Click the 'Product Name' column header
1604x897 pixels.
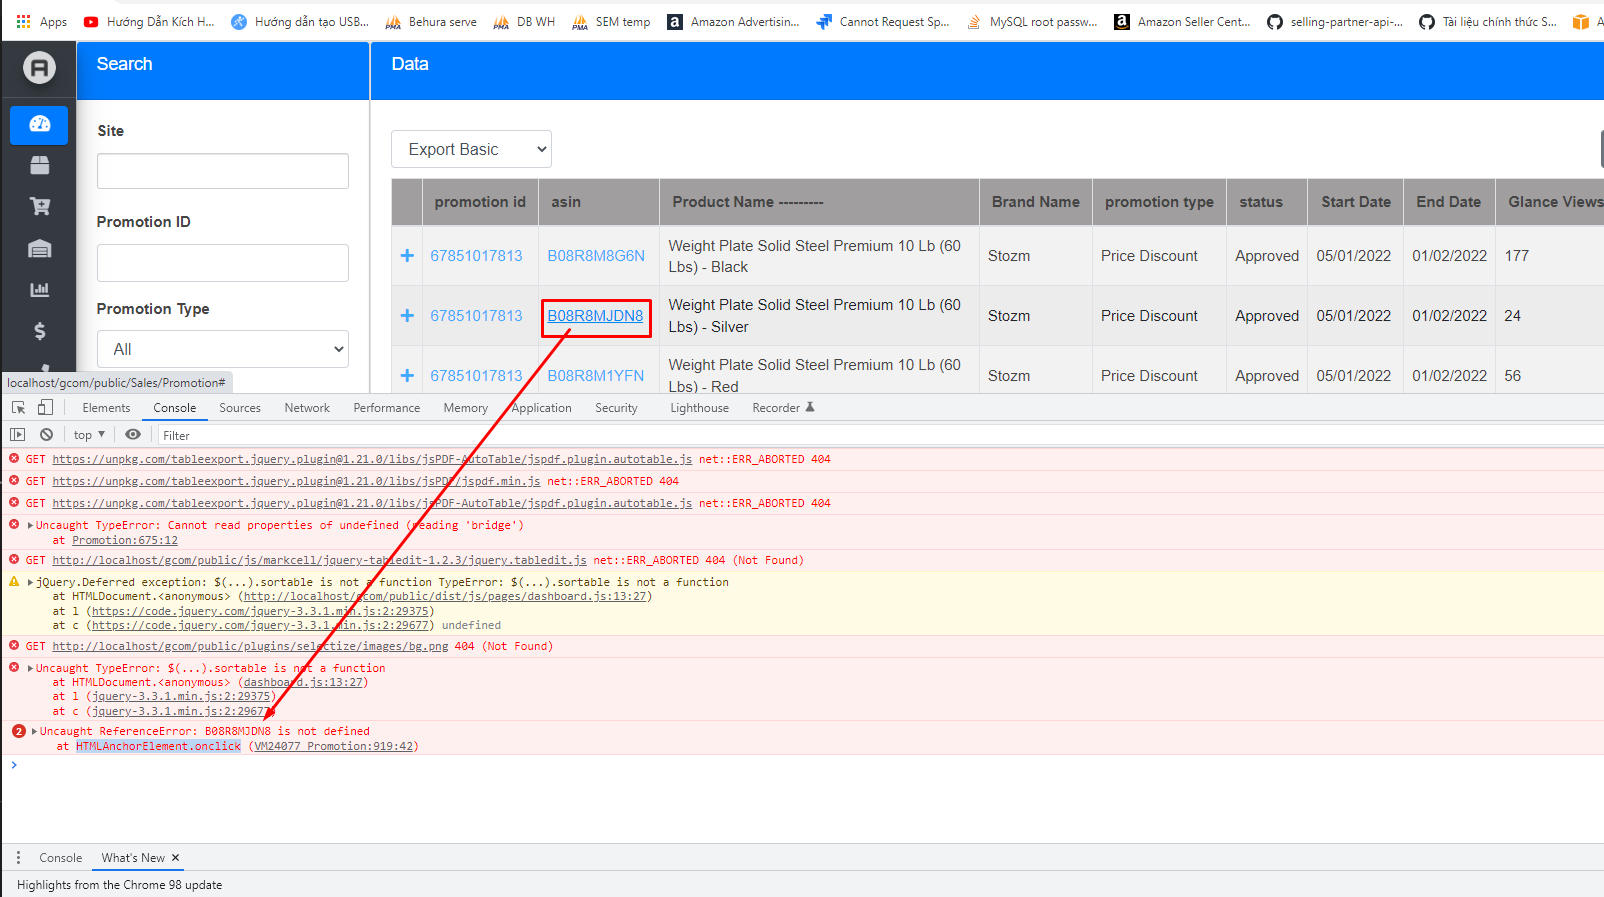[x=819, y=202]
